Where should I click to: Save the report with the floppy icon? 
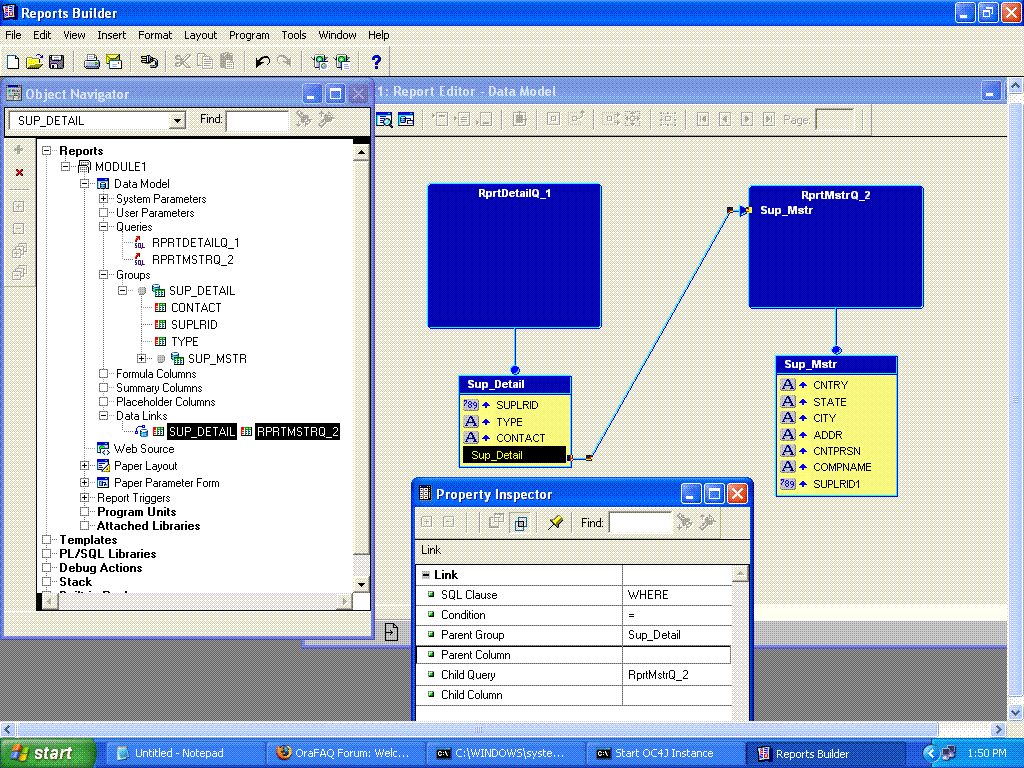[57, 62]
